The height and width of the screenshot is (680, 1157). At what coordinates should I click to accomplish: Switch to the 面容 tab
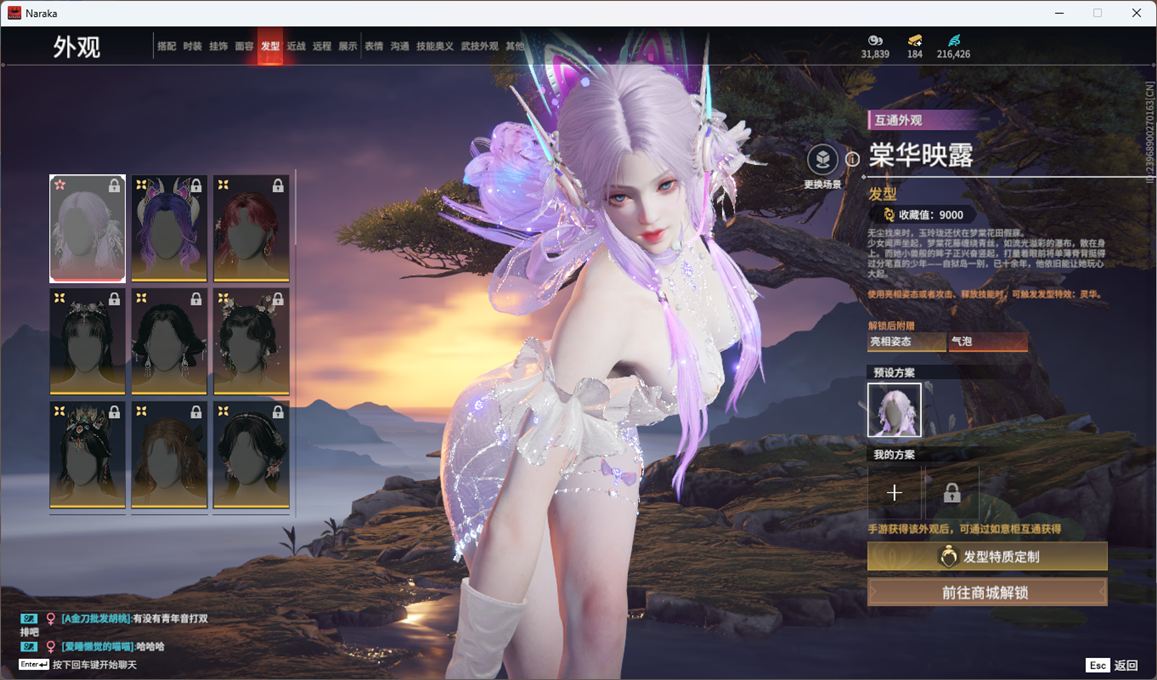(x=244, y=46)
